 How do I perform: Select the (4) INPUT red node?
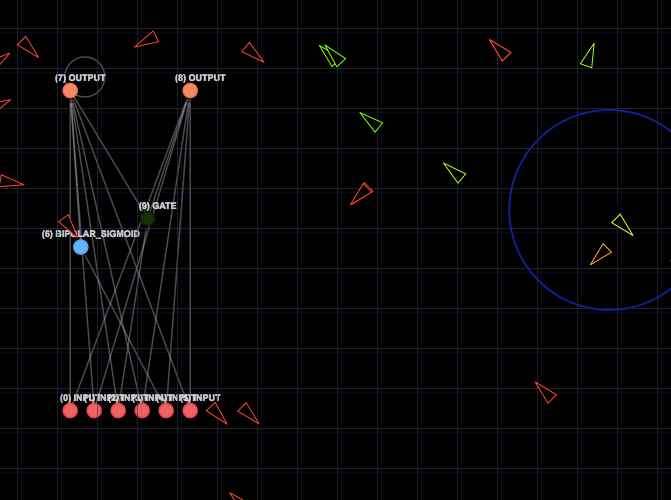(x=166, y=411)
